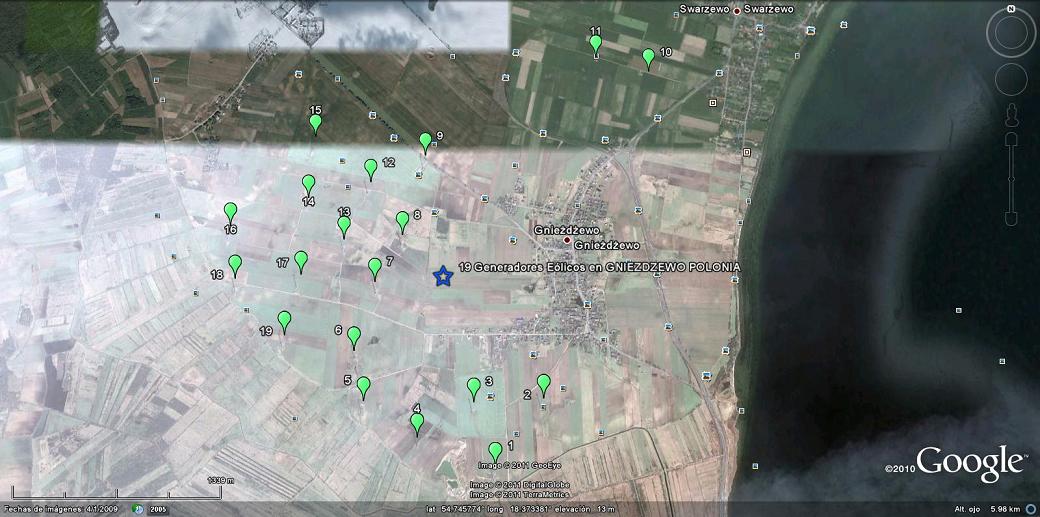Click the photo icon right of placemark 3
1040x517 pixels.
pyautogui.click(x=491, y=397)
